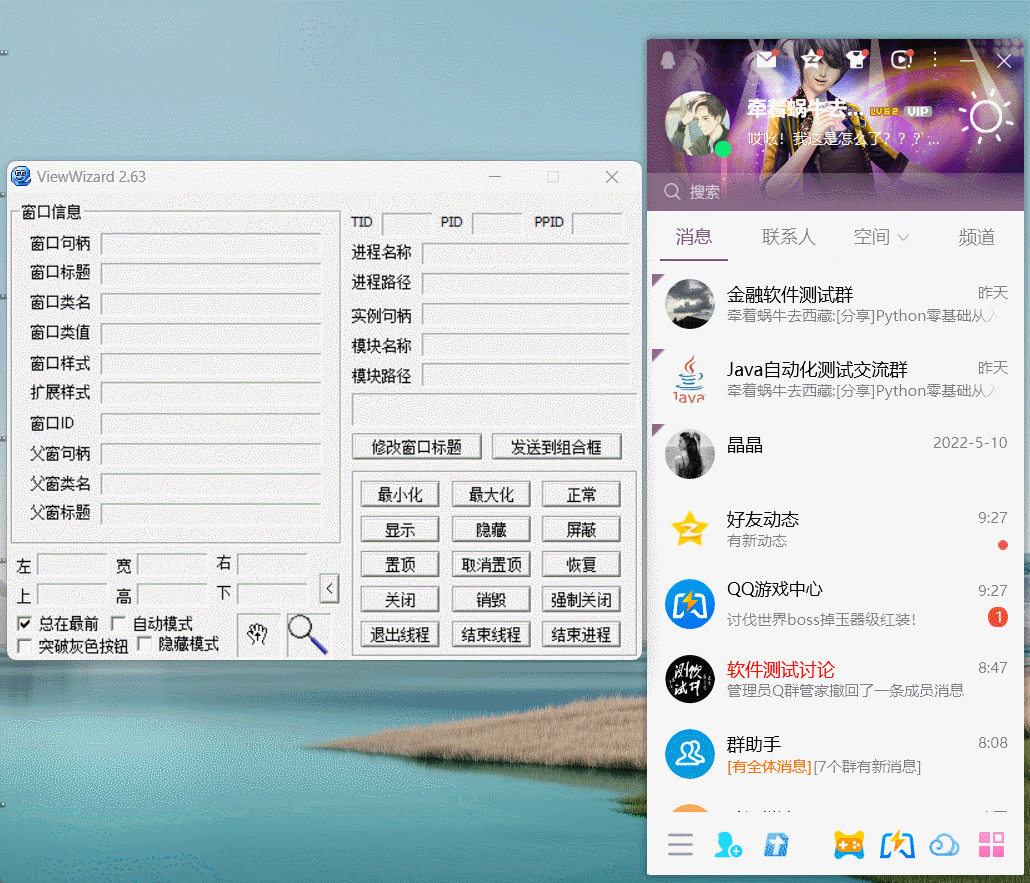Click the 晶晶 contact avatar
The width and height of the screenshot is (1030, 883).
[689, 454]
